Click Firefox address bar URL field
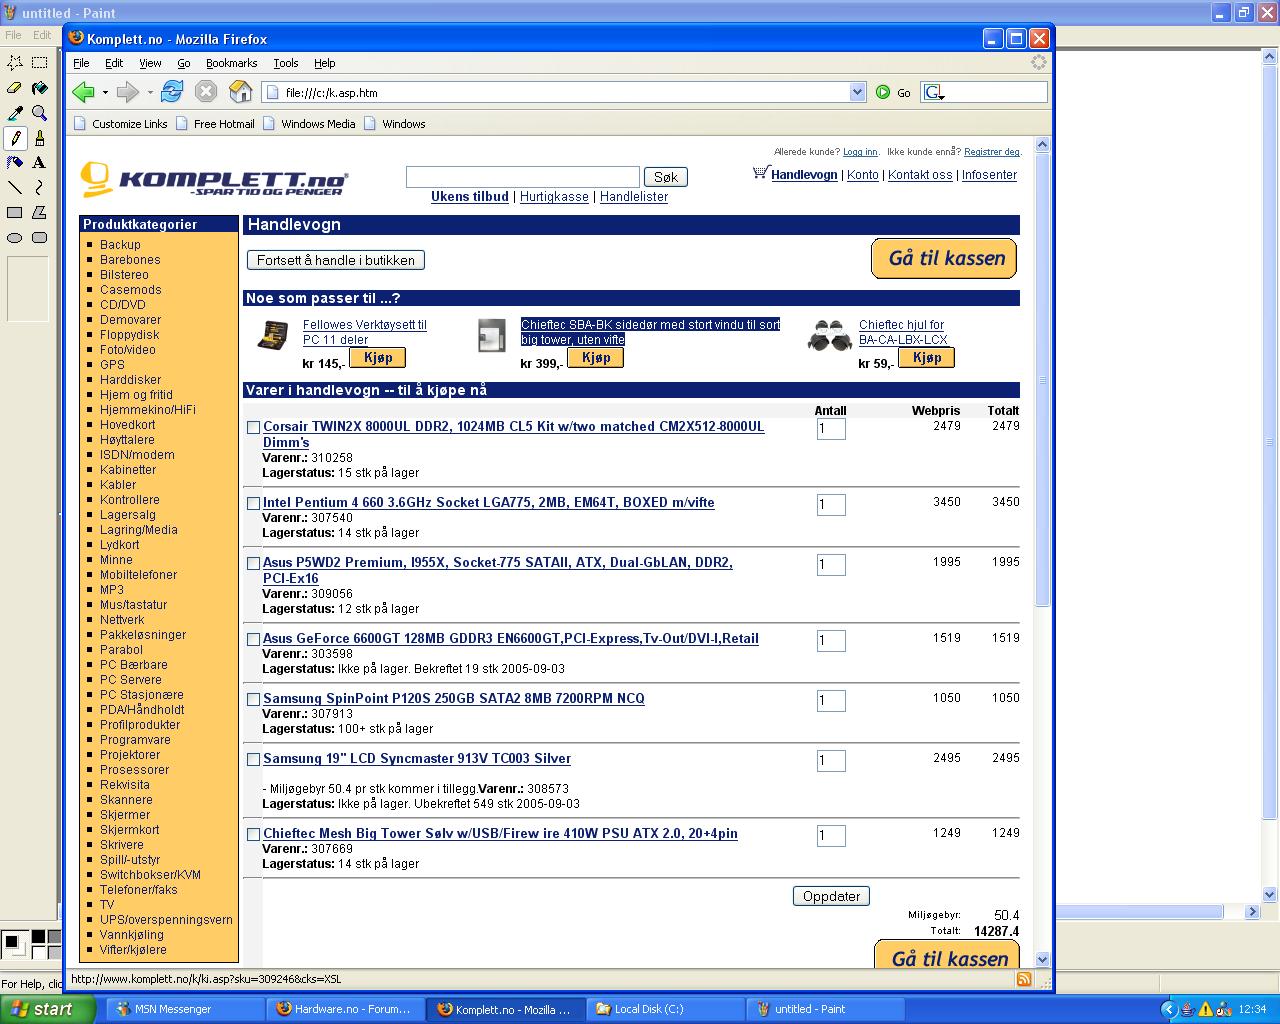This screenshot has height=1024, width=1280. point(557,92)
